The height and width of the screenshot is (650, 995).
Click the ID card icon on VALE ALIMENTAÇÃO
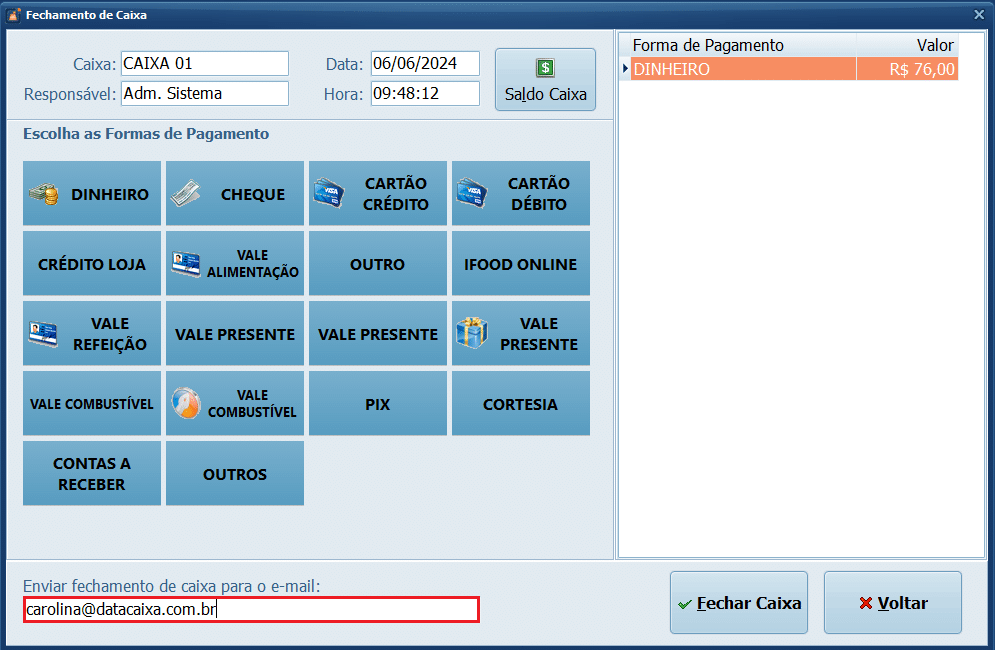coord(186,264)
